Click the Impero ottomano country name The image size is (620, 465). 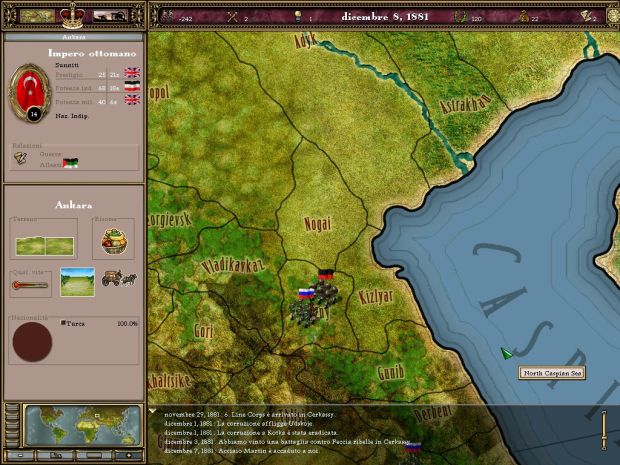[92, 53]
